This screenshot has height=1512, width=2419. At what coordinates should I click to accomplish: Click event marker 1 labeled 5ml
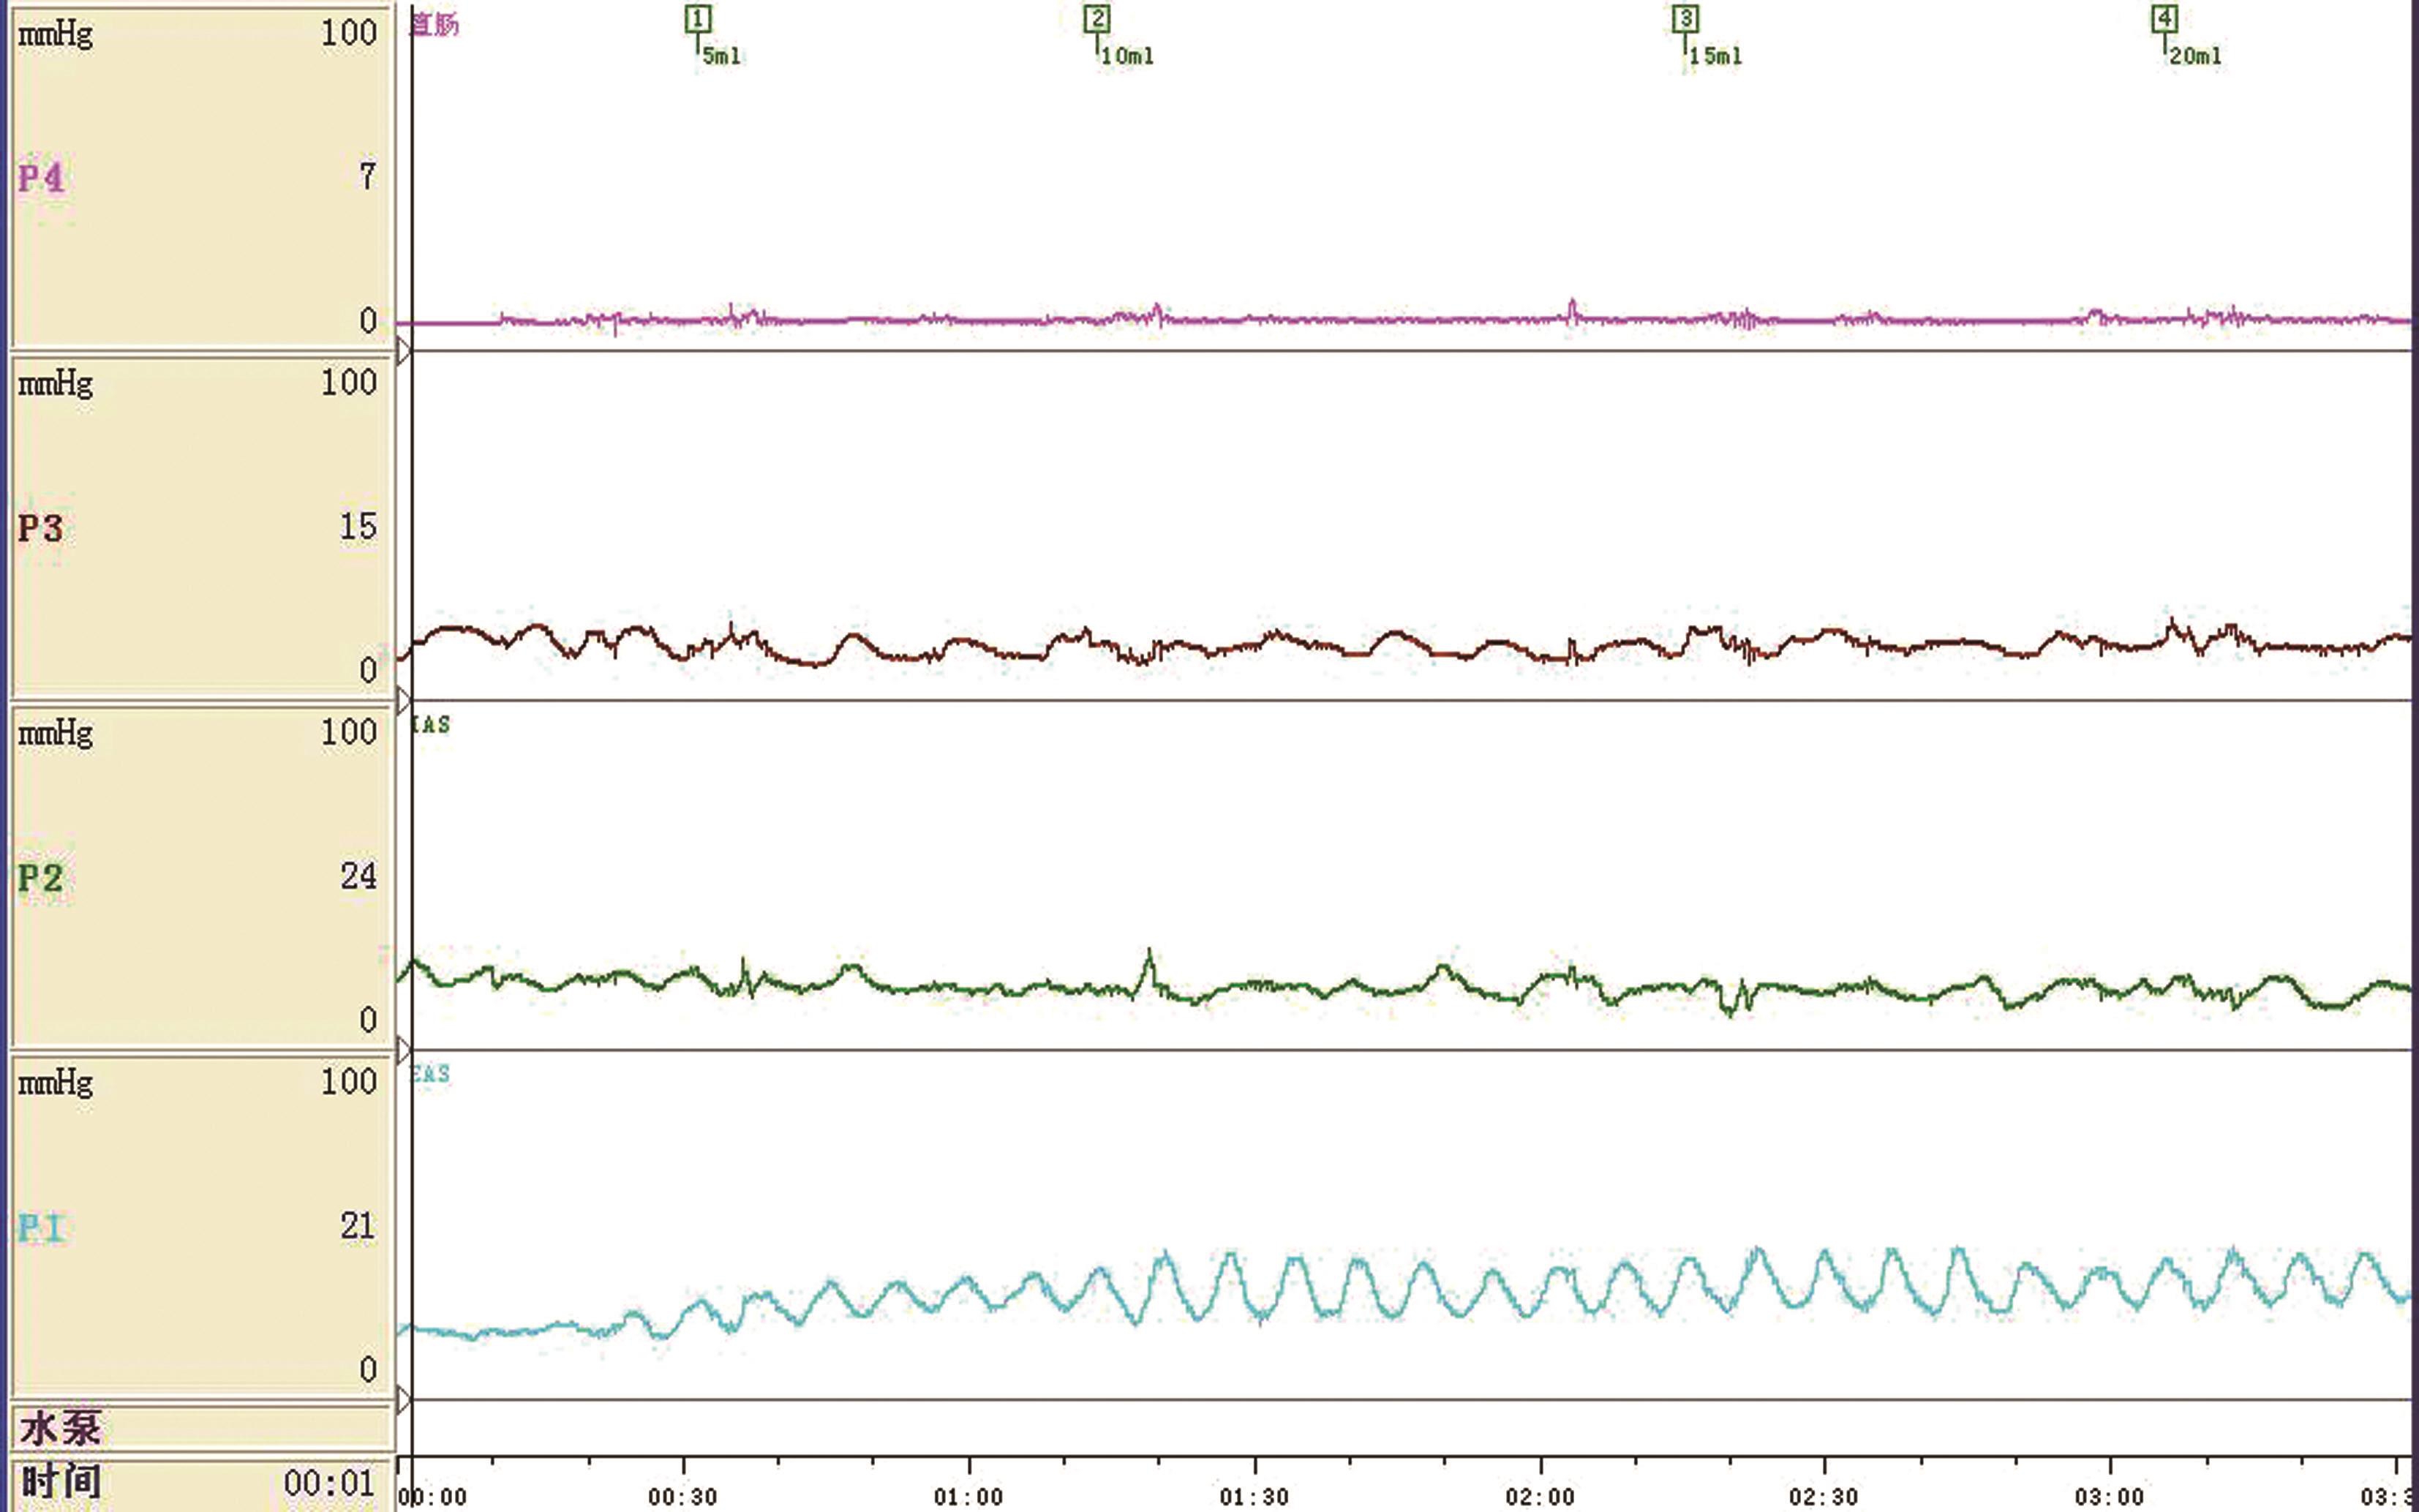pos(698,19)
